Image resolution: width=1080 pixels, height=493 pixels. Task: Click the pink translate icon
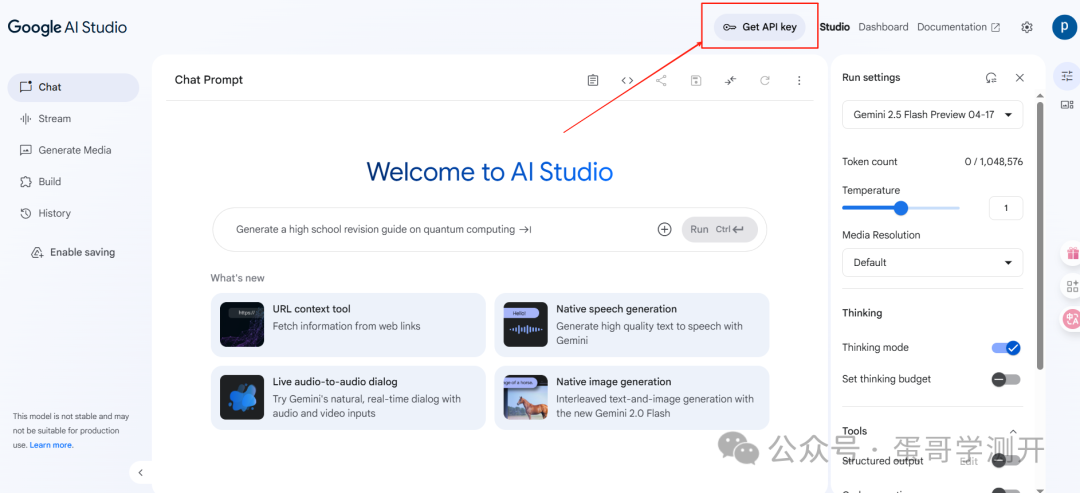click(x=1072, y=318)
